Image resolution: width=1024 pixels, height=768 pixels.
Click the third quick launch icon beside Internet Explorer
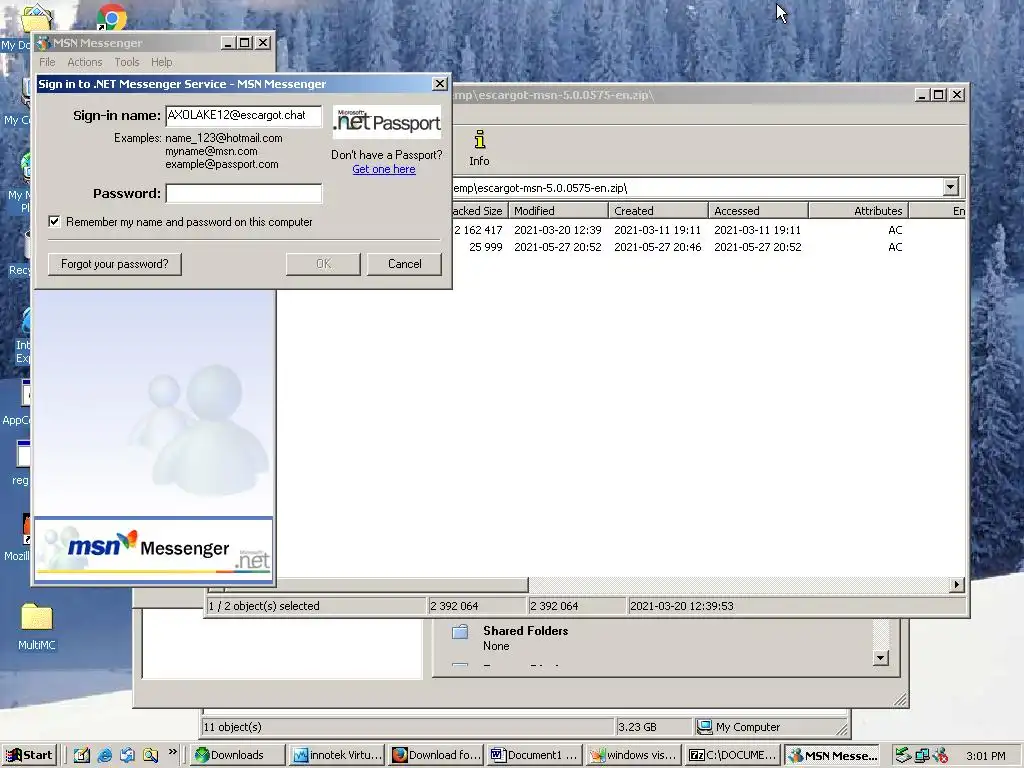pos(127,755)
